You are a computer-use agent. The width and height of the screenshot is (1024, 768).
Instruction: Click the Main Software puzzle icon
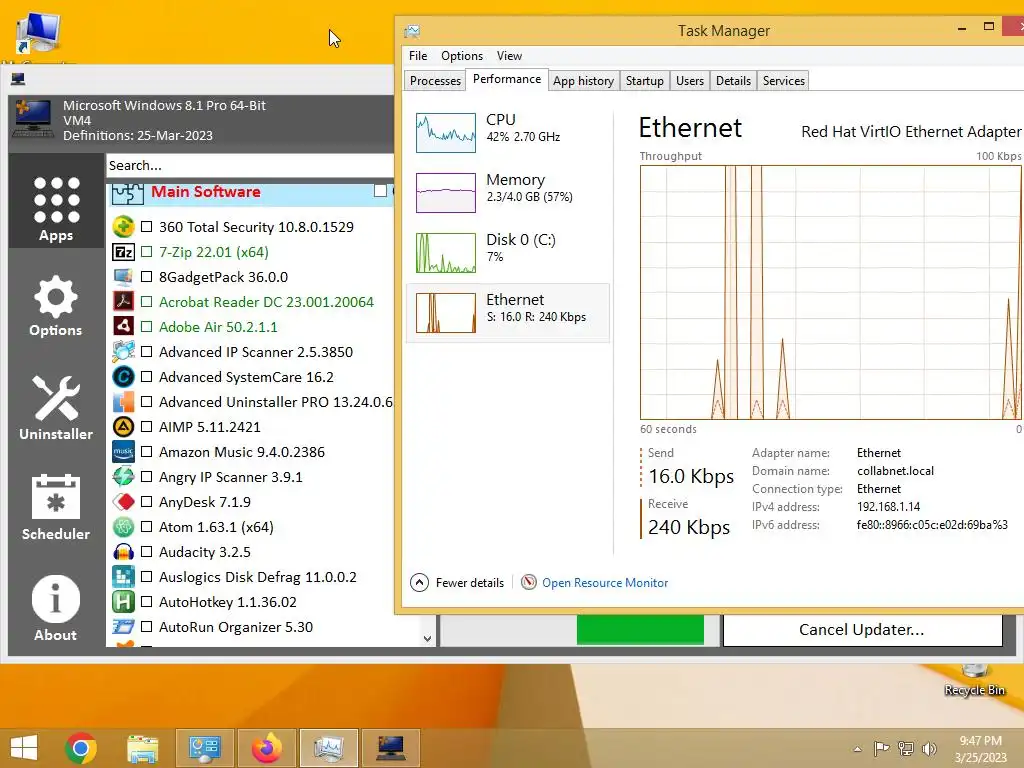pos(127,193)
